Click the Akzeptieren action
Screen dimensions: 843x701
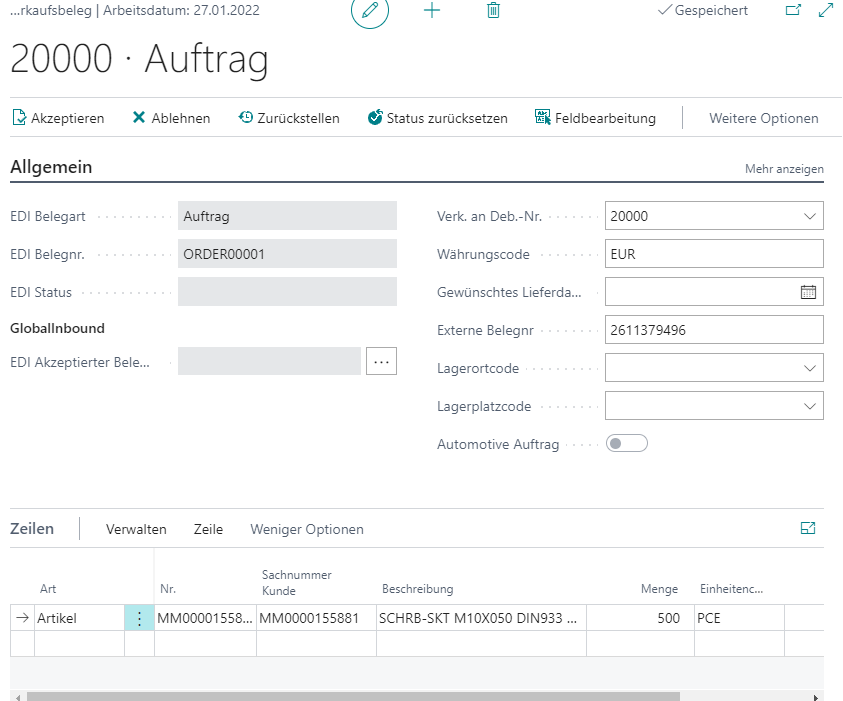(58, 118)
